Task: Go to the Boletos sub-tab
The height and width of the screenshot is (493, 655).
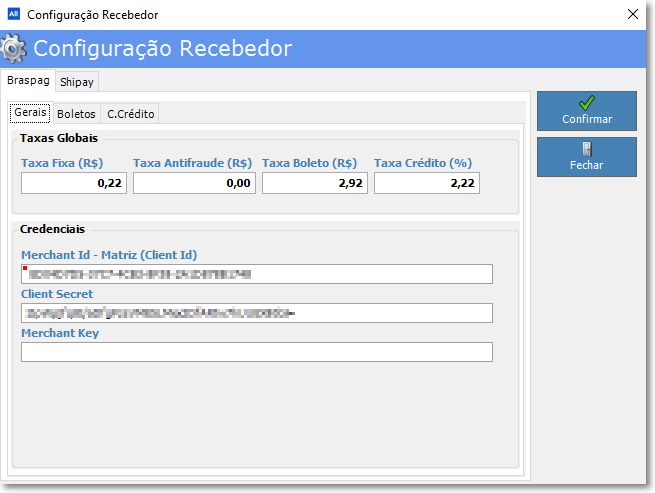Action: point(76,114)
